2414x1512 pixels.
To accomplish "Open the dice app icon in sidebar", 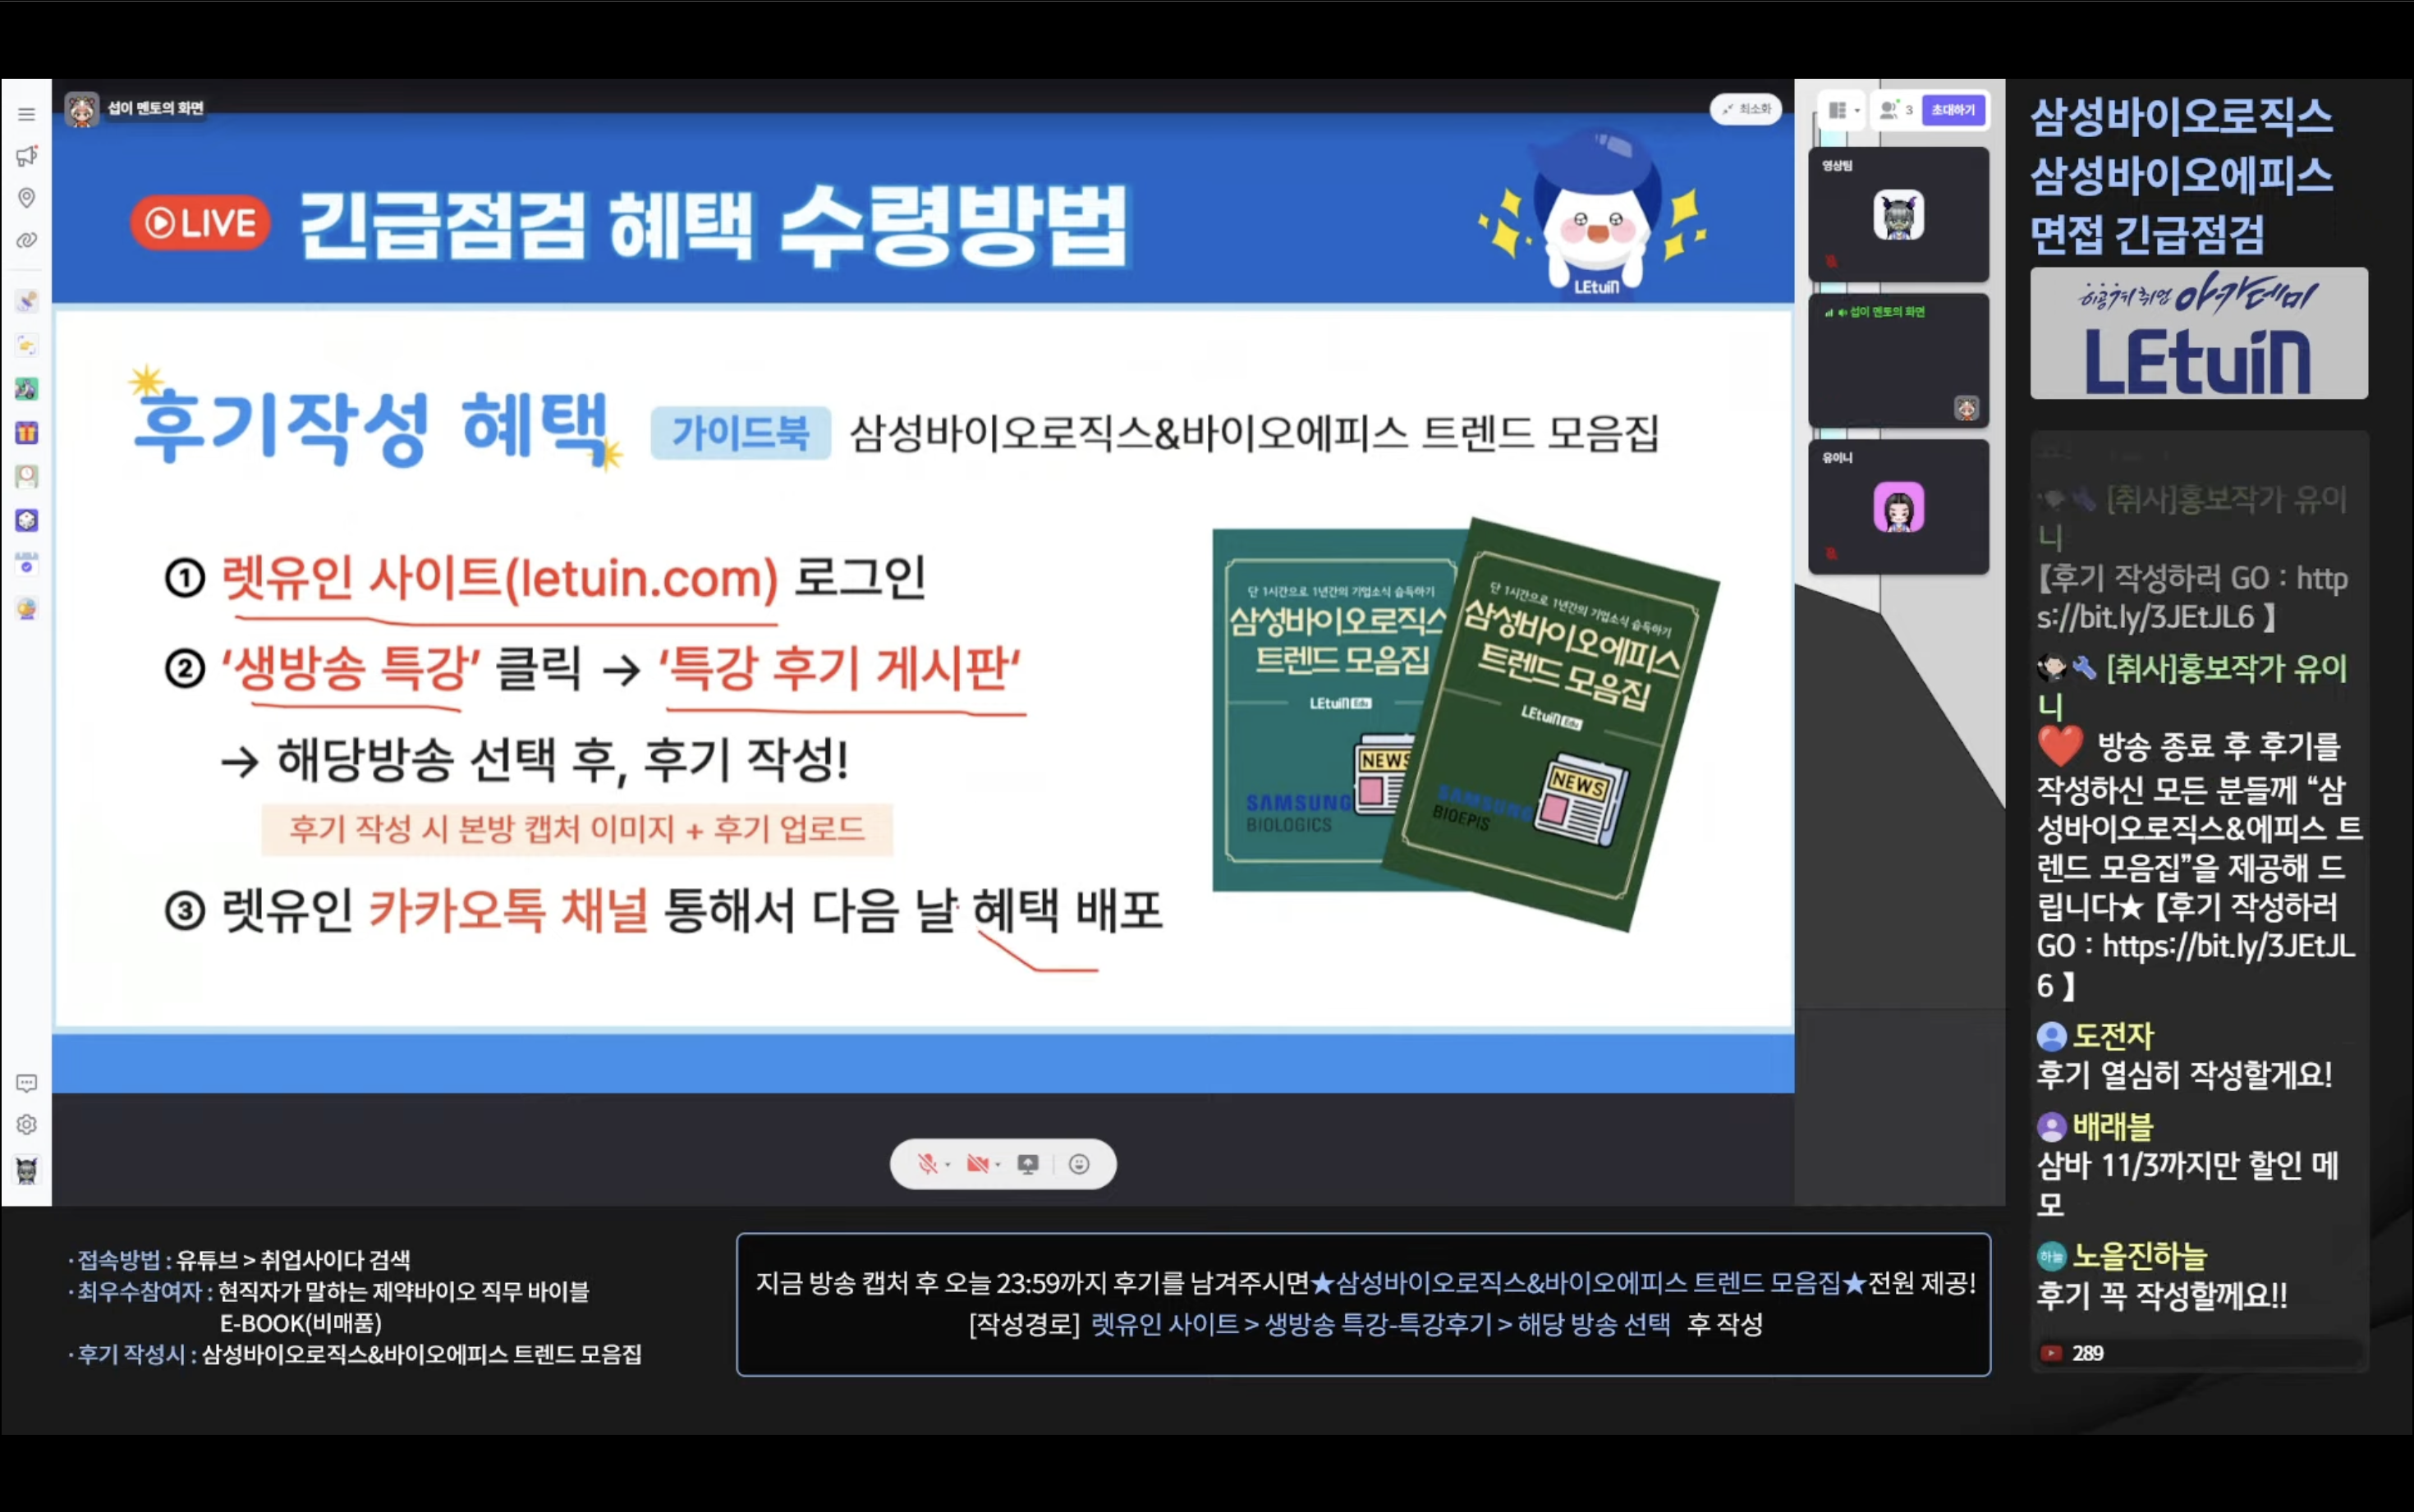I will coord(27,520).
